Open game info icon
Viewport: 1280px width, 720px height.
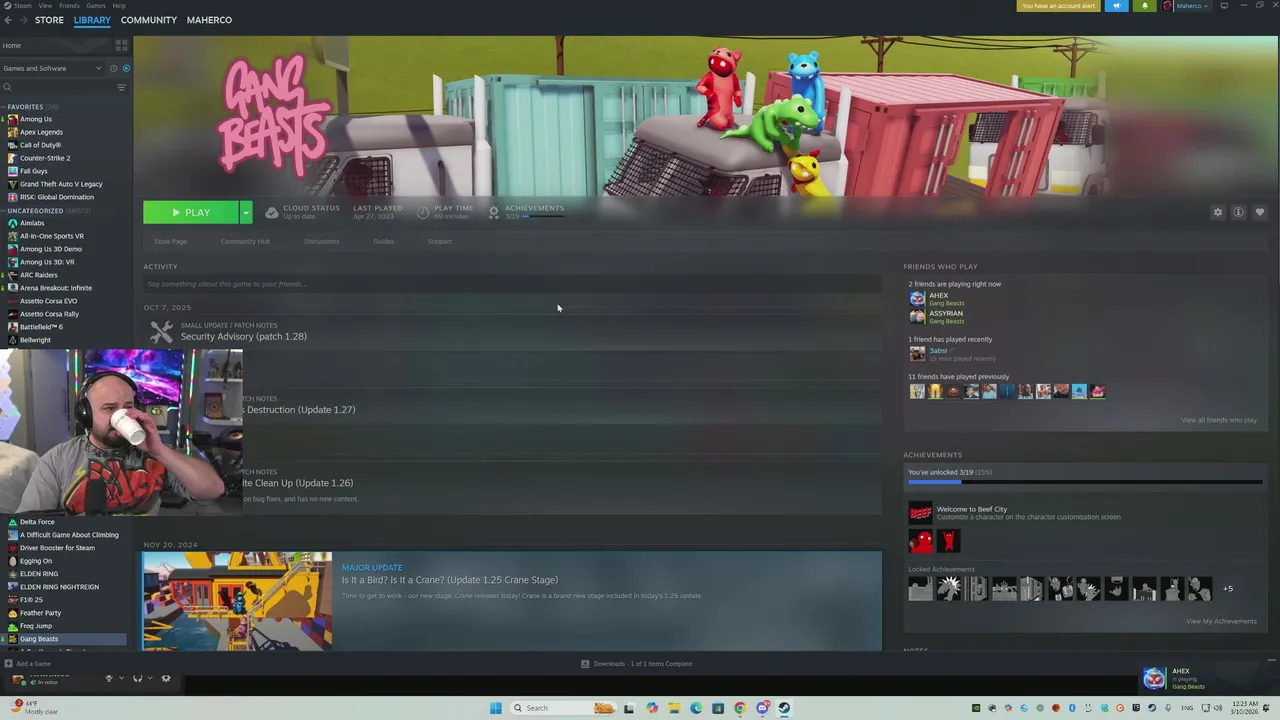tap(1238, 212)
